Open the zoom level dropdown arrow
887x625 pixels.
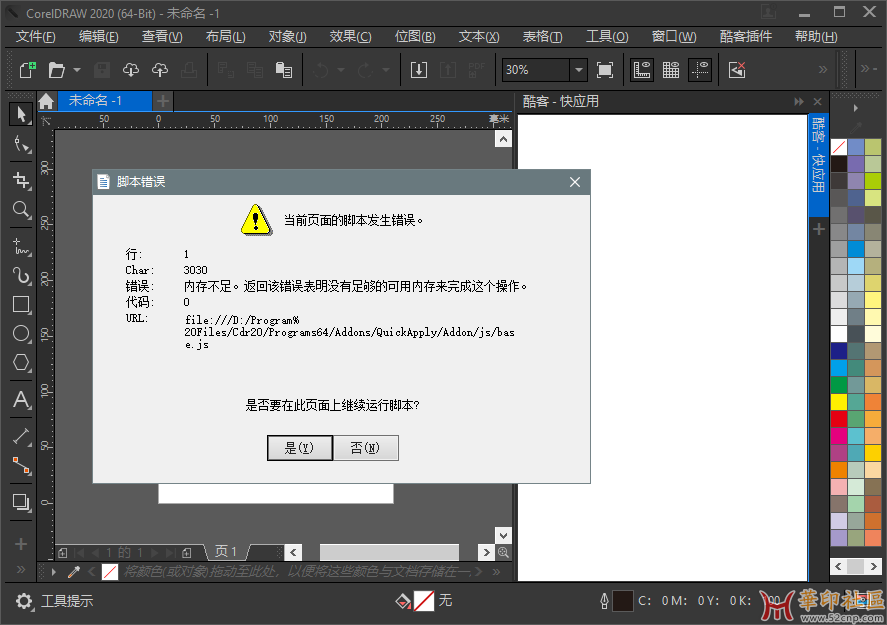tap(579, 70)
